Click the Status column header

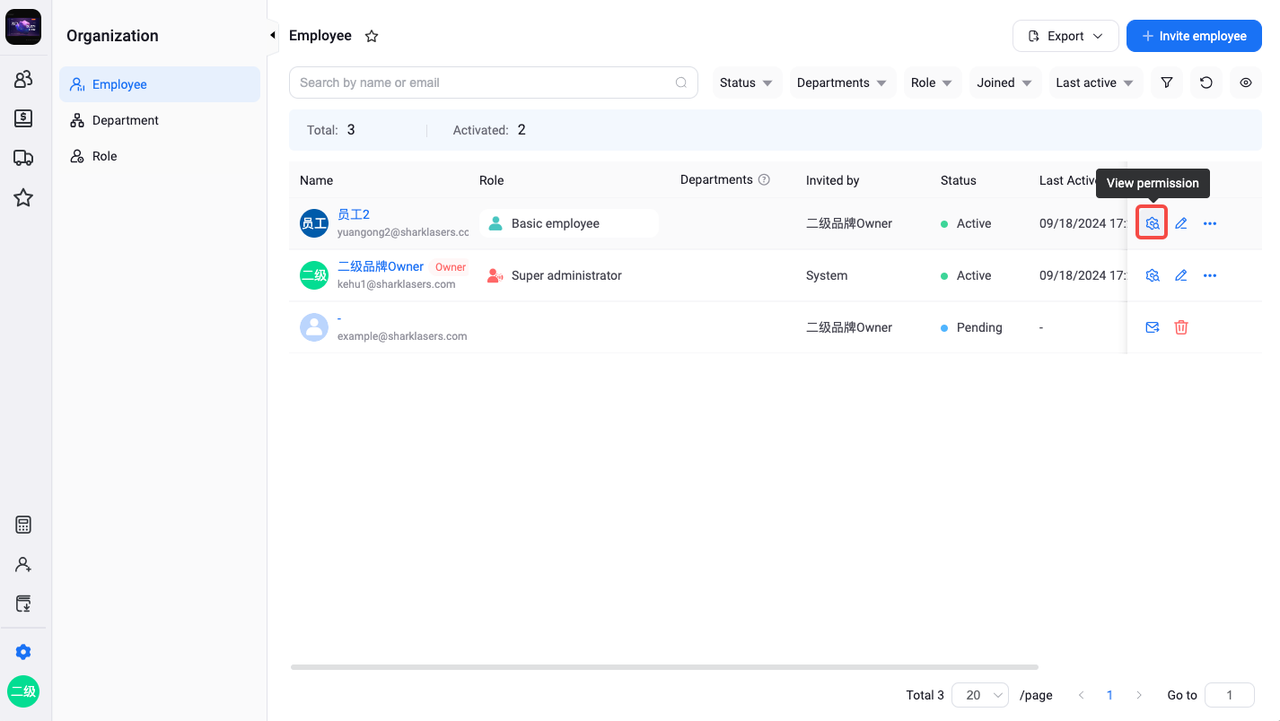pos(958,181)
